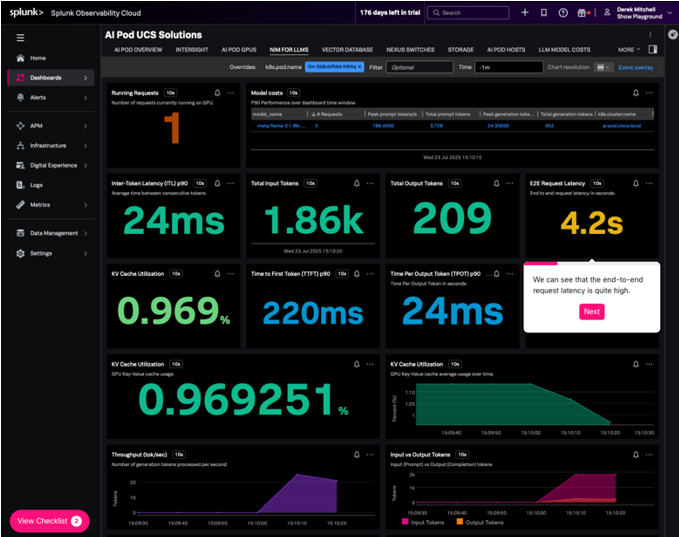Viewport: 679px width, 537px height.
Task: Toggle the hamburger navigation menu
Action: 20,38
